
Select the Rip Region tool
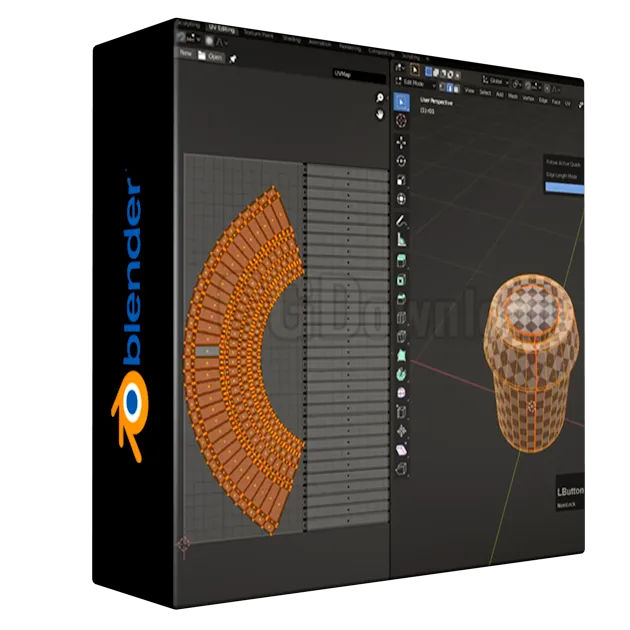pos(401,469)
